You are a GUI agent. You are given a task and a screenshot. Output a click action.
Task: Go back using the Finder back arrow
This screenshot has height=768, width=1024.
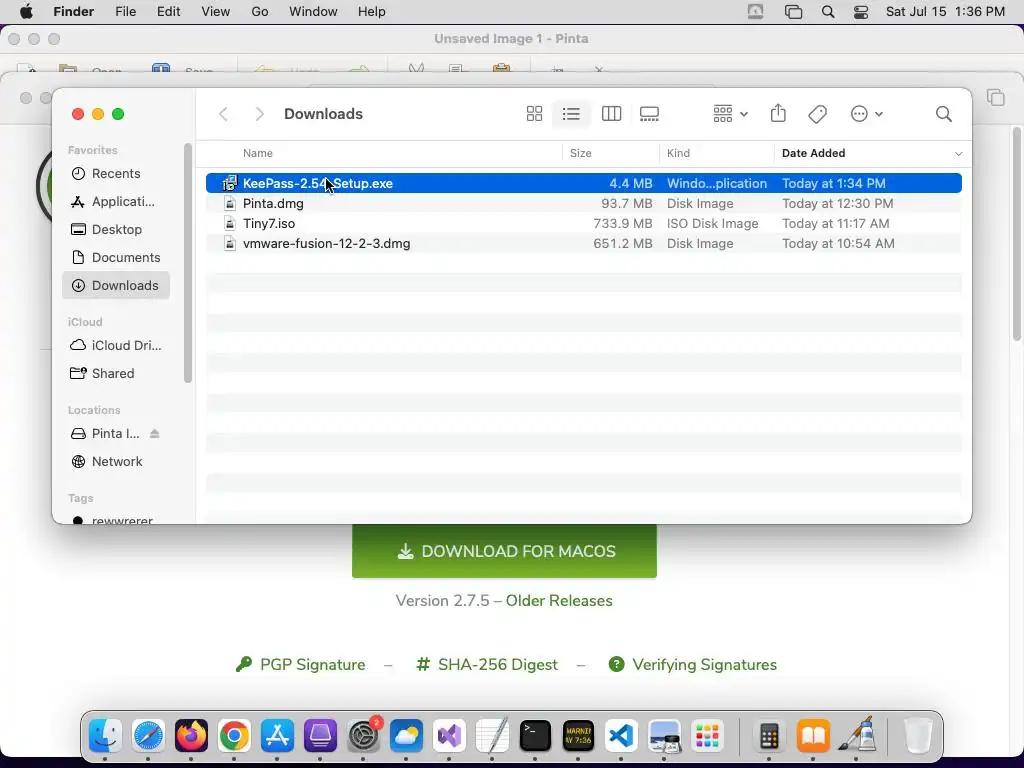[x=223, y=114]
